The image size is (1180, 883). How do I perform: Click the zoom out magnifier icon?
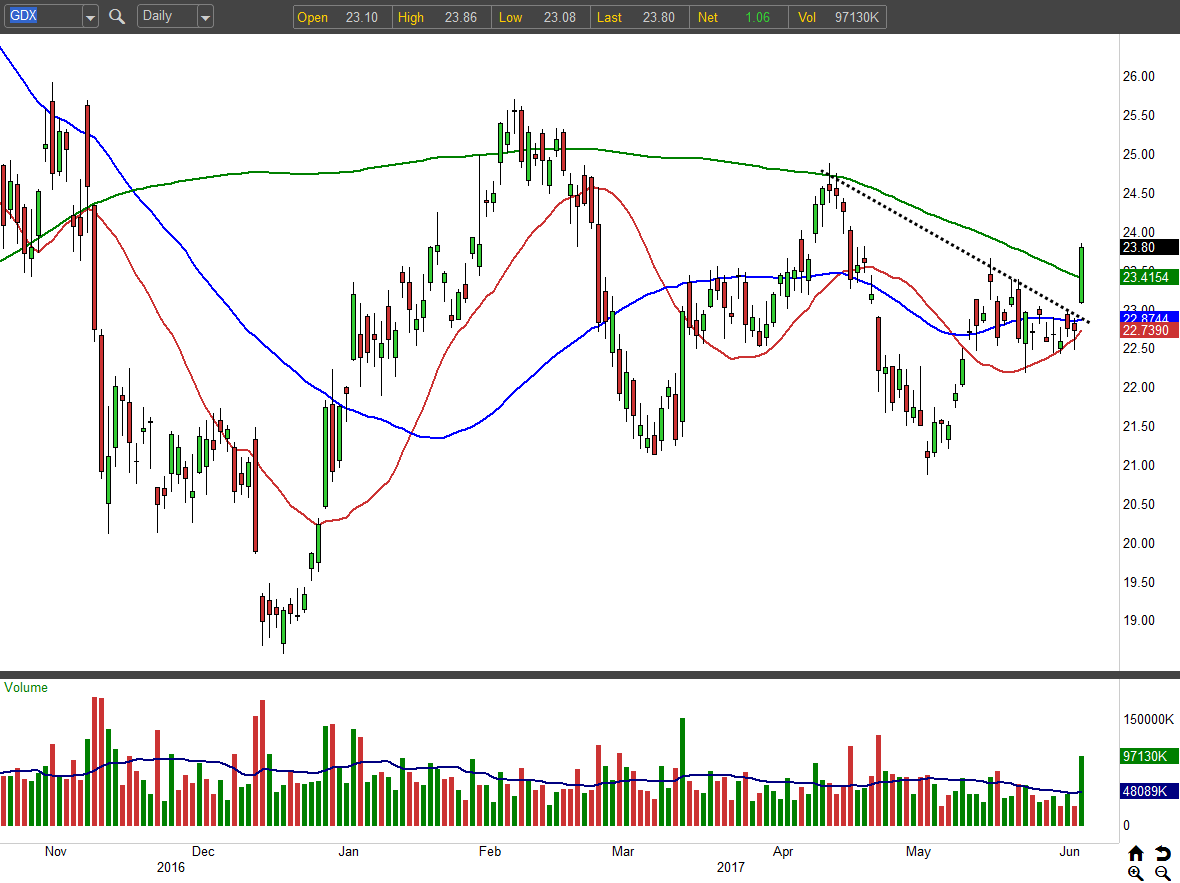tap(1163, 873)
